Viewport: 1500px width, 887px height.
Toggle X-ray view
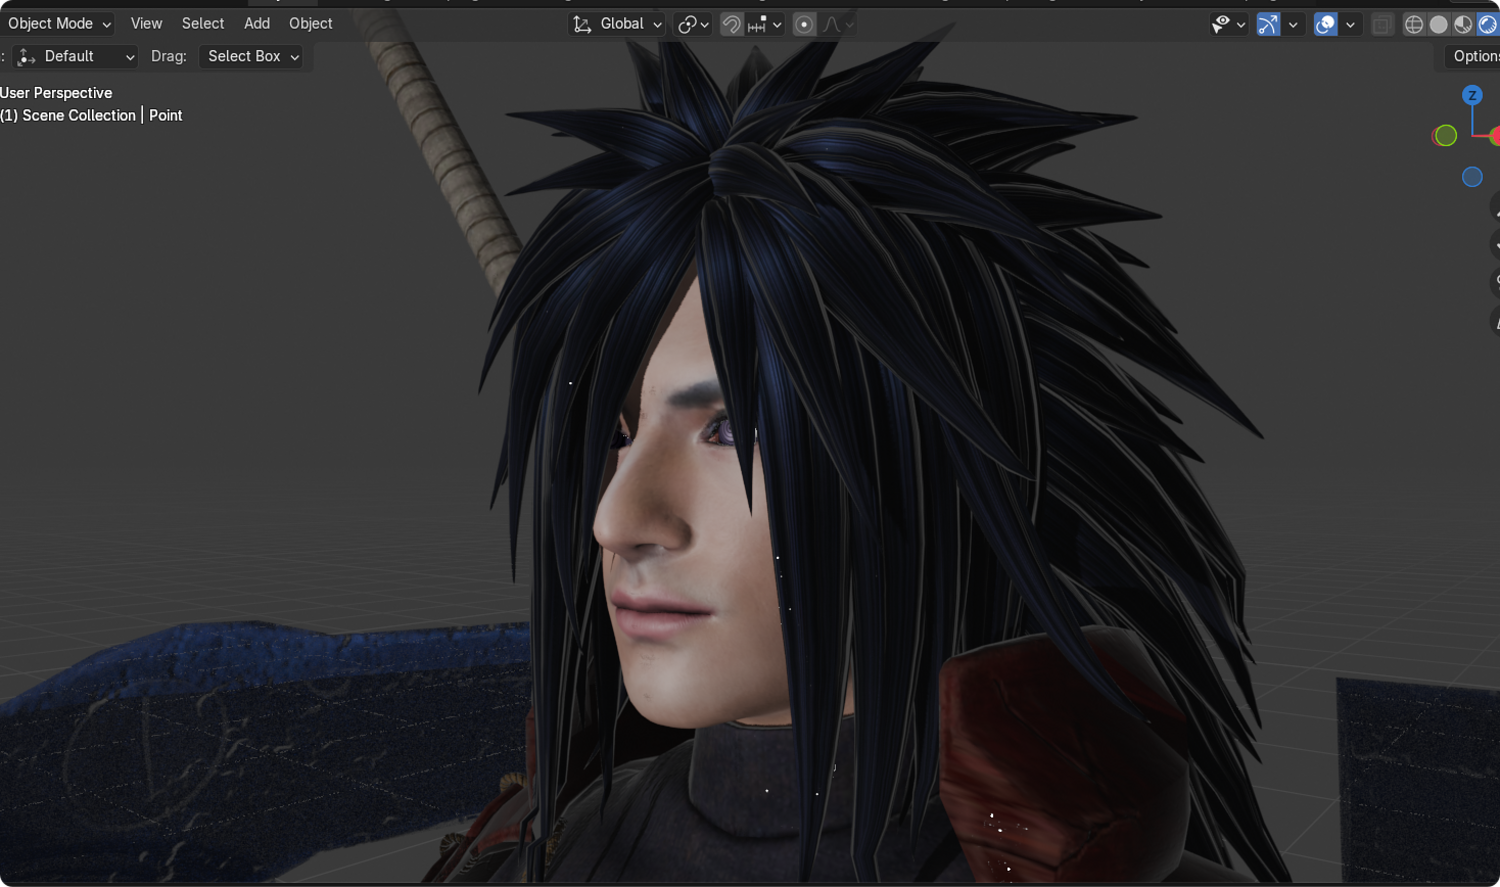pyautogui.click(x=1382, y=24)
